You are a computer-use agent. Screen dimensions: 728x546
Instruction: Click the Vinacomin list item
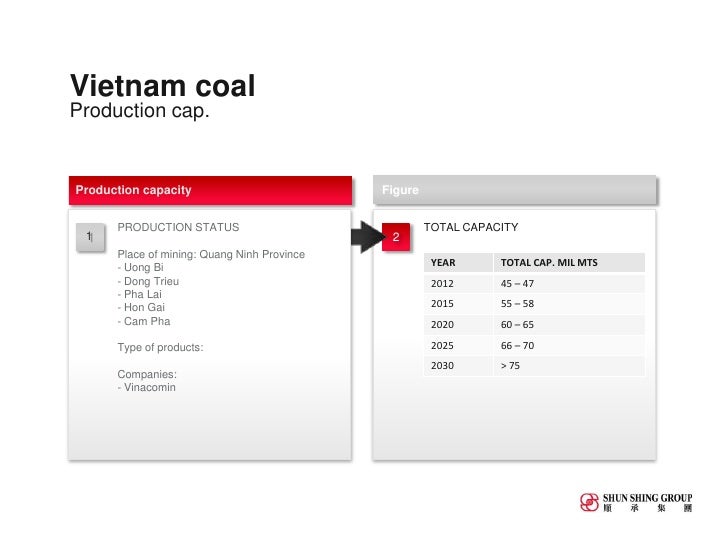click(x=147, y=387)
